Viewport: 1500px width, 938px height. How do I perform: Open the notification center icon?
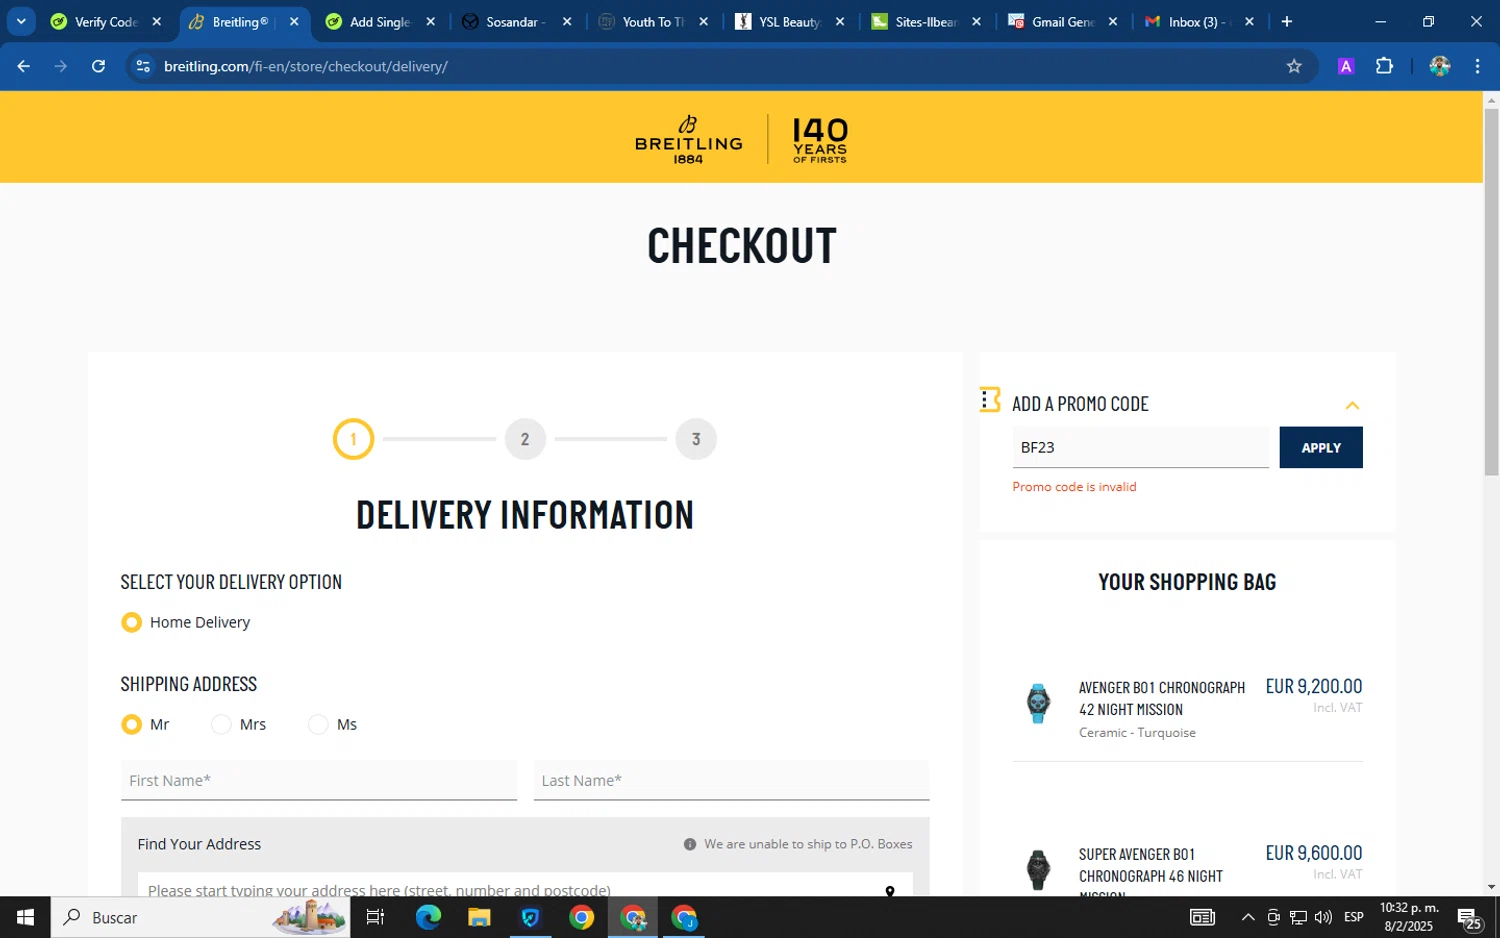tap(1470, 918)
